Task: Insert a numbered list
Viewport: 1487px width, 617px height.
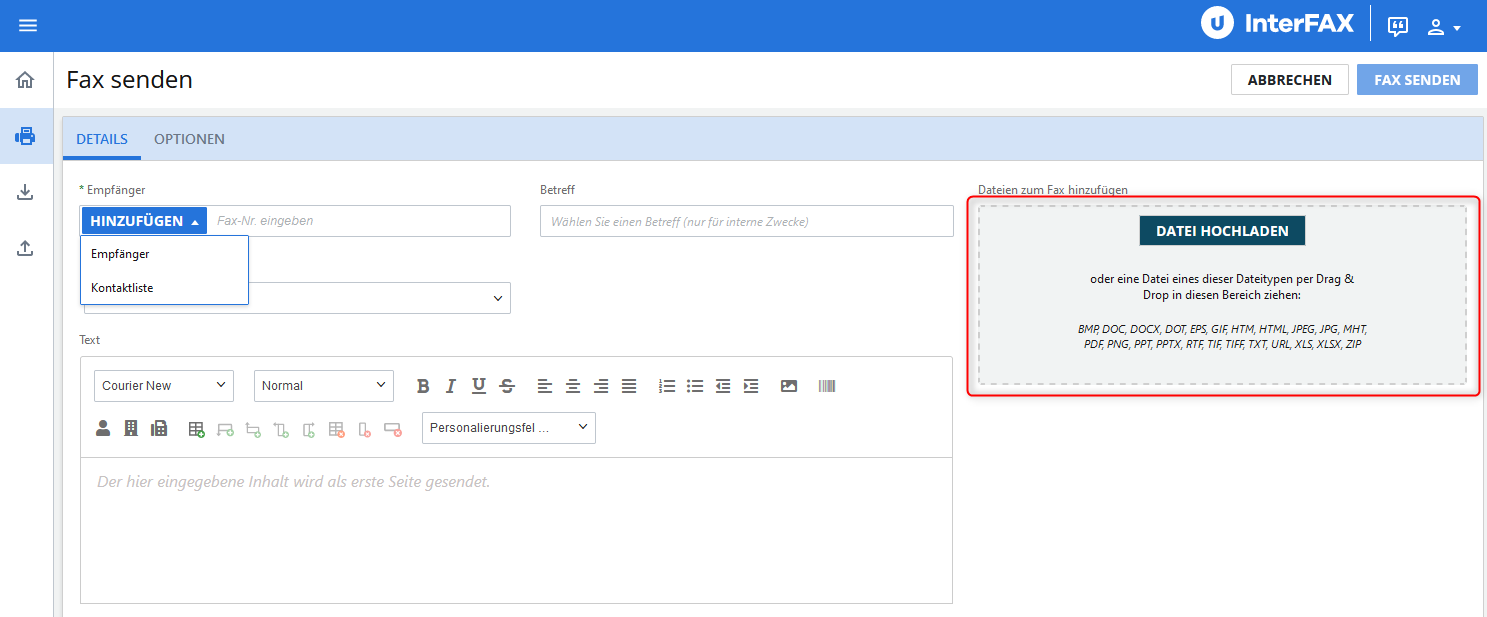Action: pyautogui.click(x=667, y=386)
